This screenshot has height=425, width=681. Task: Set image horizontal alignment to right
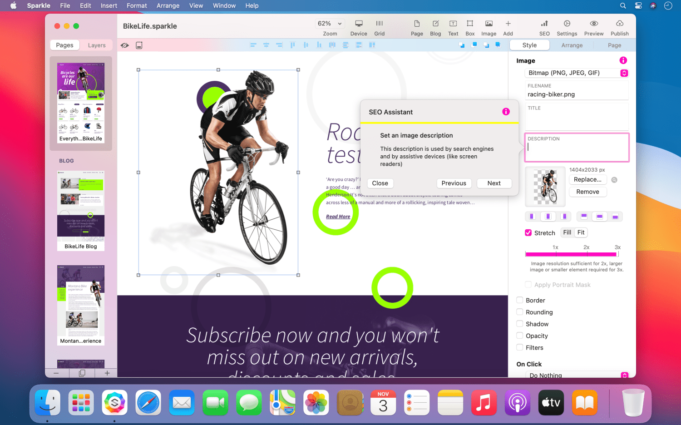pyautogui.click(x=564, y=216)
